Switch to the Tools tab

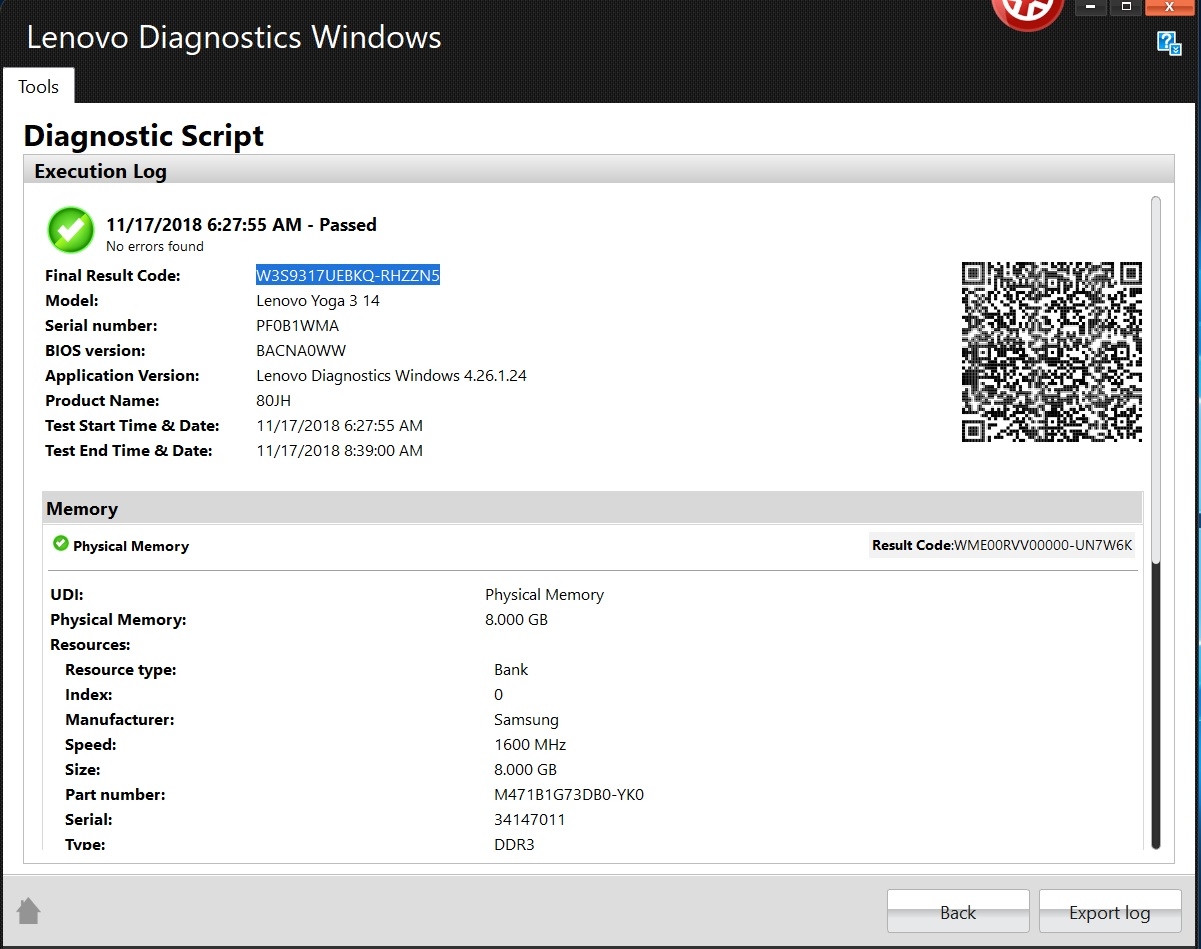(x=38, y=86)
